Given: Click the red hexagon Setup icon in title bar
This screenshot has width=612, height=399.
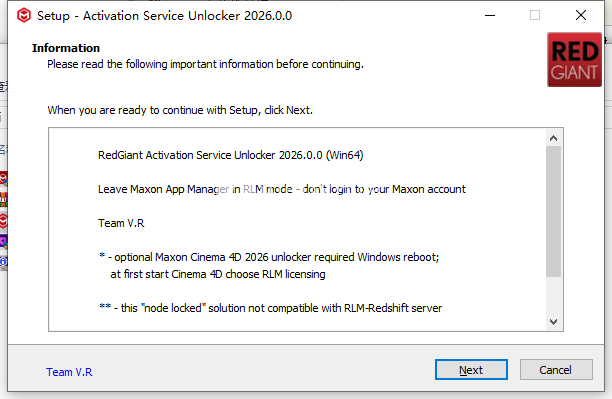Looking at the screenshot, I should tap(24, 16).
